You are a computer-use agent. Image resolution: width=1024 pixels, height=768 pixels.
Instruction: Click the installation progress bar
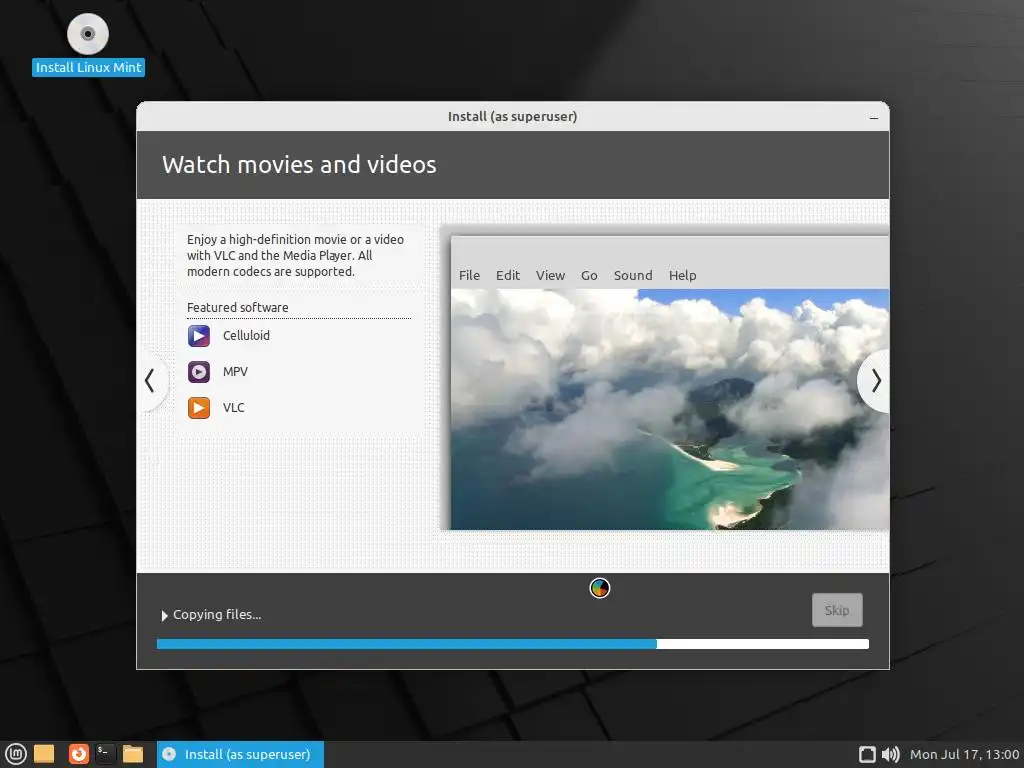pyautogui.click(x=513, y=644)
